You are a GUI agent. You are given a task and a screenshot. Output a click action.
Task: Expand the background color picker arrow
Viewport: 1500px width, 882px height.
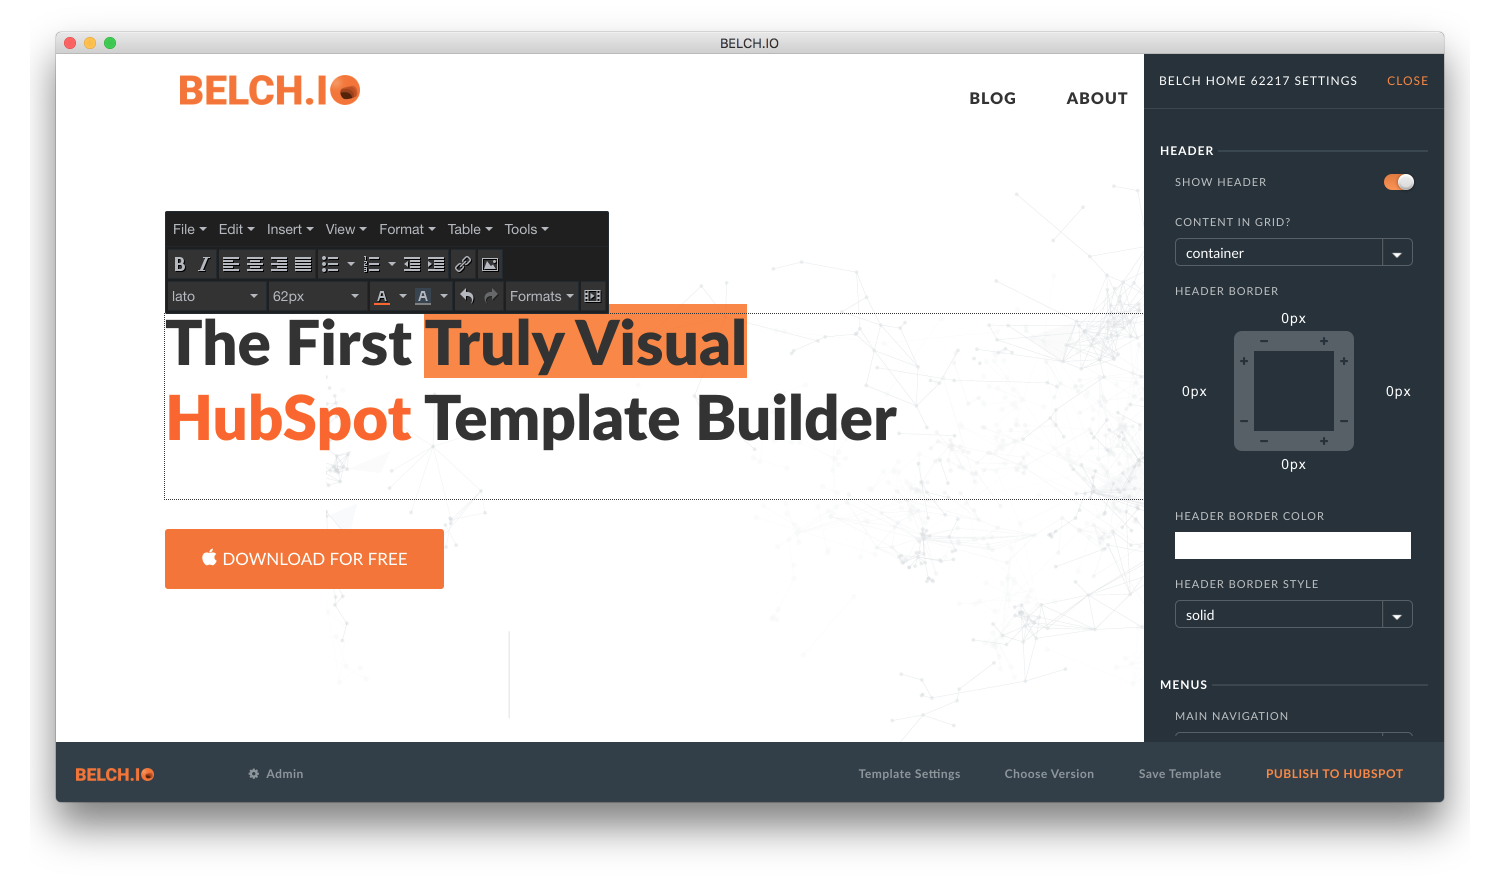tap(444, 296)
